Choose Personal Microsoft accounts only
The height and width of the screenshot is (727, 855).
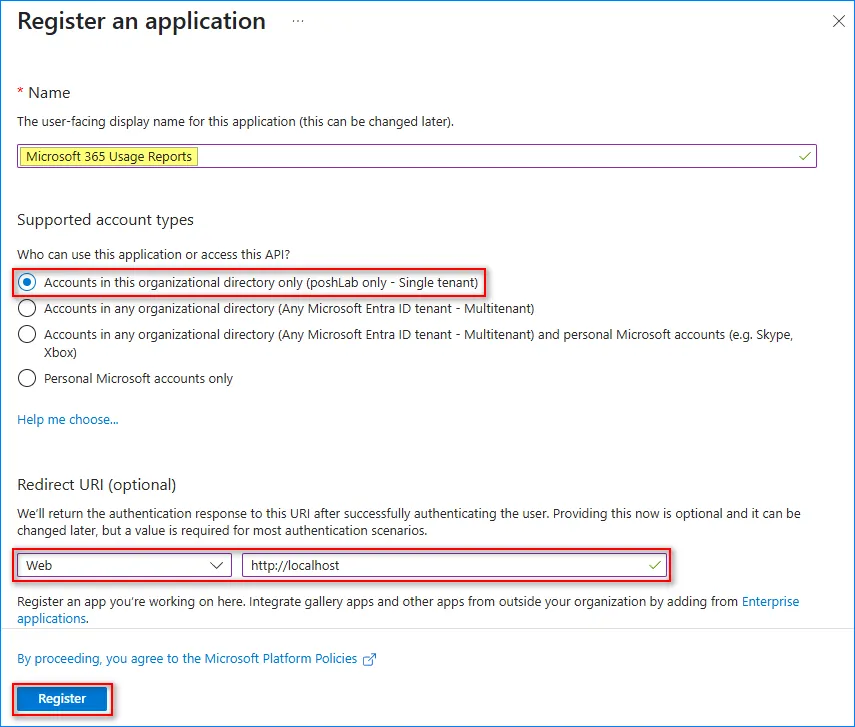coord(27,379)
